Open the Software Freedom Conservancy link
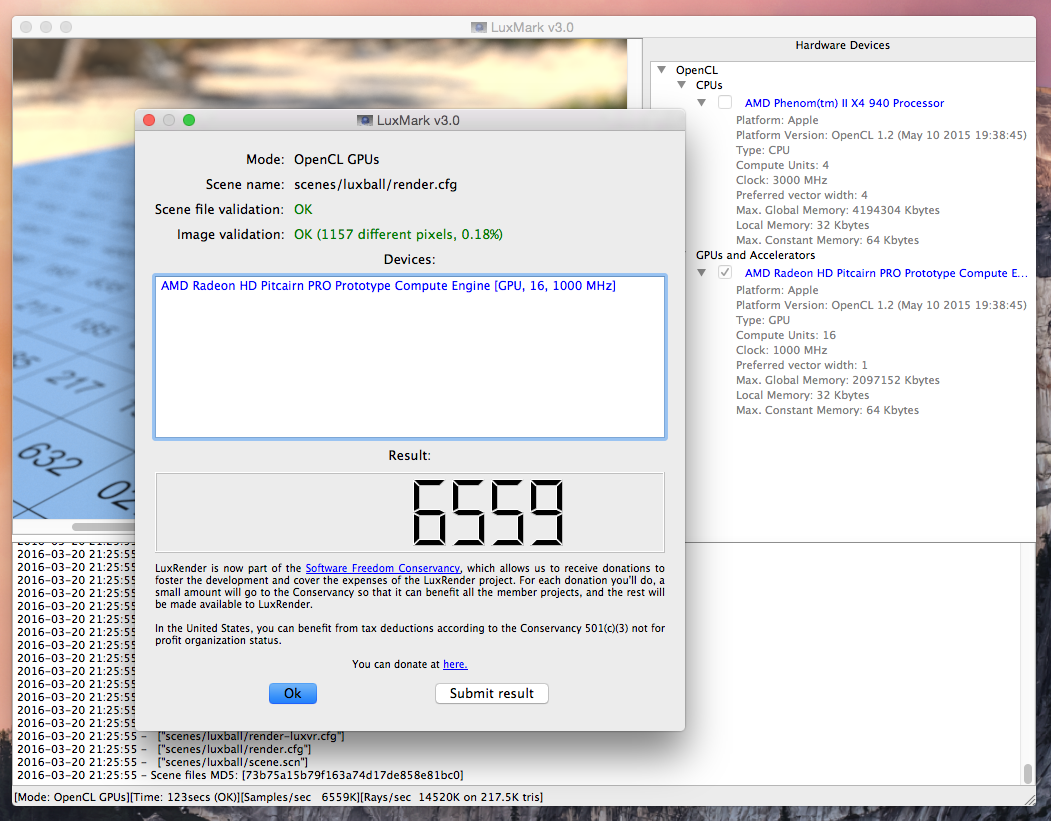The image size is (1051, 821). pyautogui.click(x=382, y=568)
